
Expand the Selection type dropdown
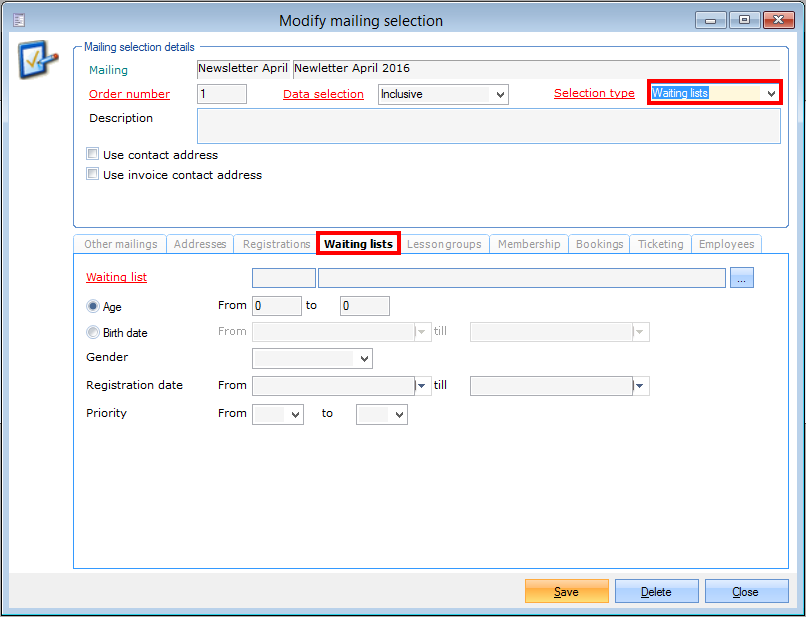[x=770, y=93]
